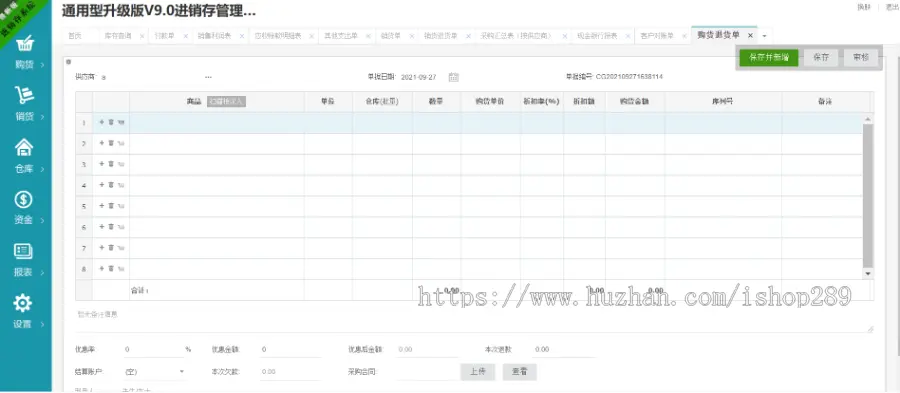The width and height of the screenshot is (900, 393).
Task: Click the trash icon in row 5
Action: [111, 206]
